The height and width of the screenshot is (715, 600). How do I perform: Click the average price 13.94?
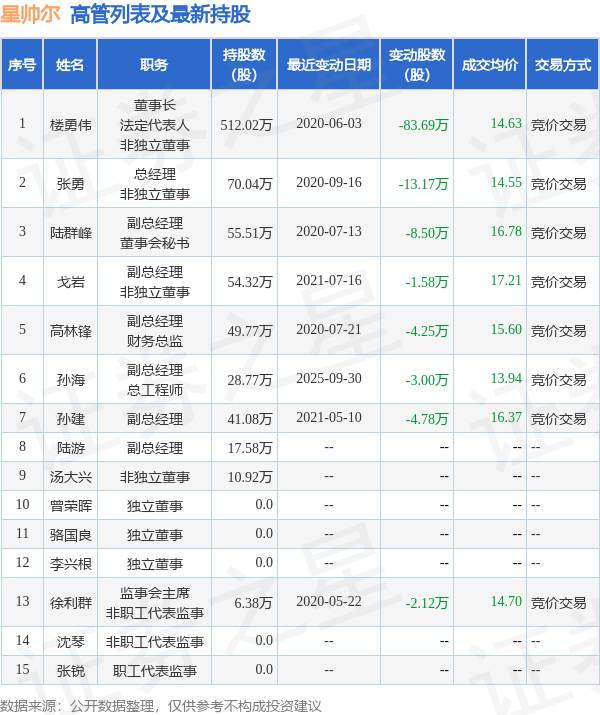click(506, 378)
